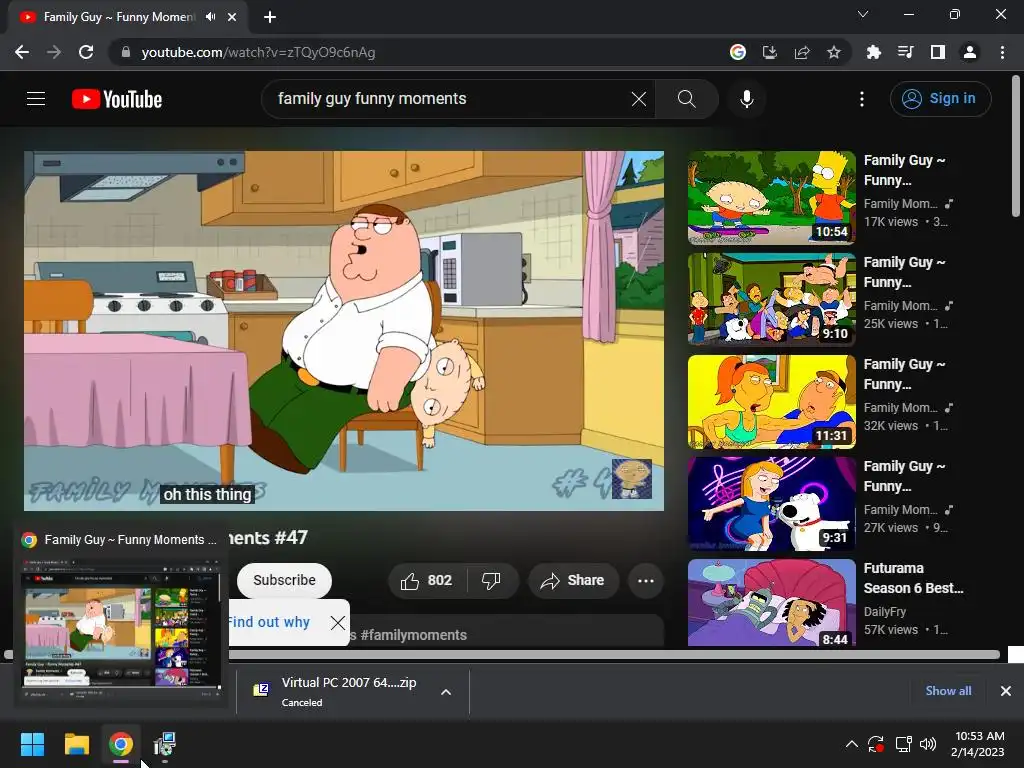This screenshot has width=1024, height=768.
Task: Bookmark this page with the star
Action: coord(834,52)
